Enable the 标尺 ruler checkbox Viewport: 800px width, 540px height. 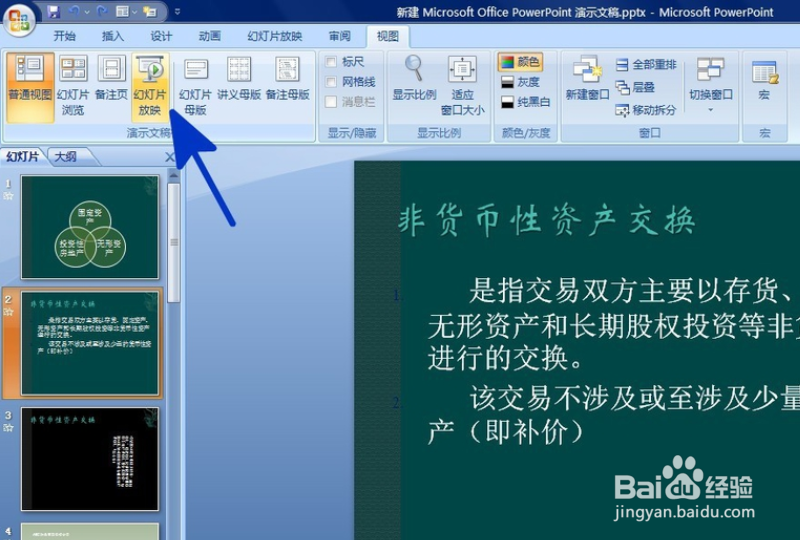pos(331,62)
